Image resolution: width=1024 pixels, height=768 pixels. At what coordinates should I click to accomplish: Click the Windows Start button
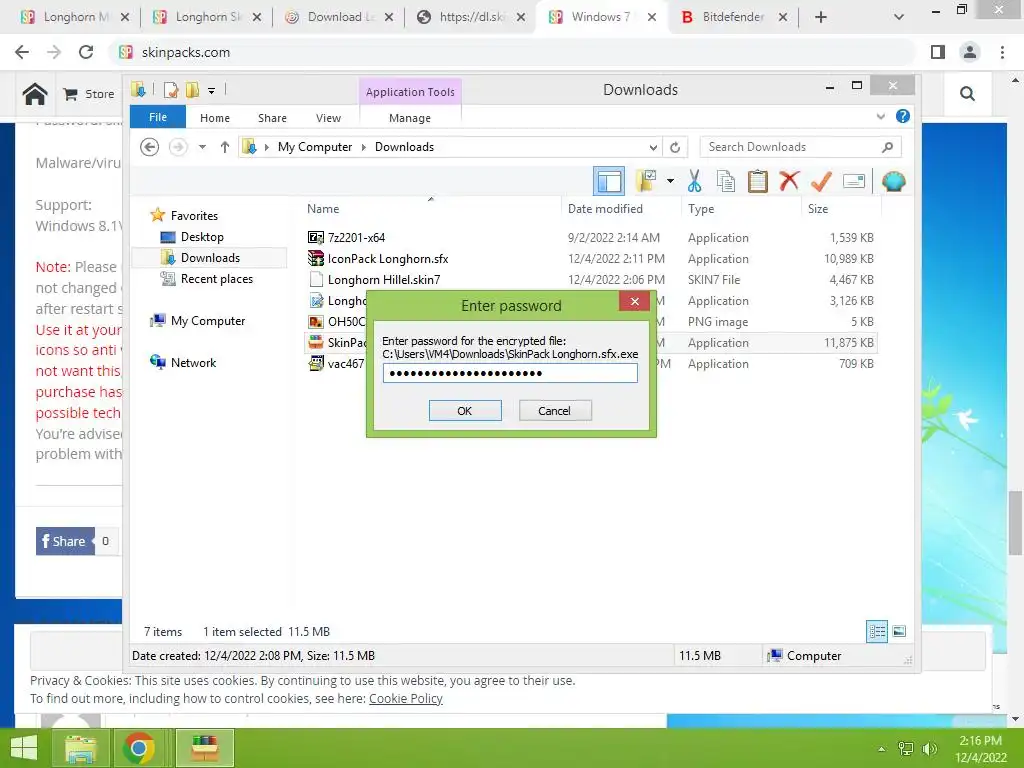pyautogui.click(x=24, y=748)
